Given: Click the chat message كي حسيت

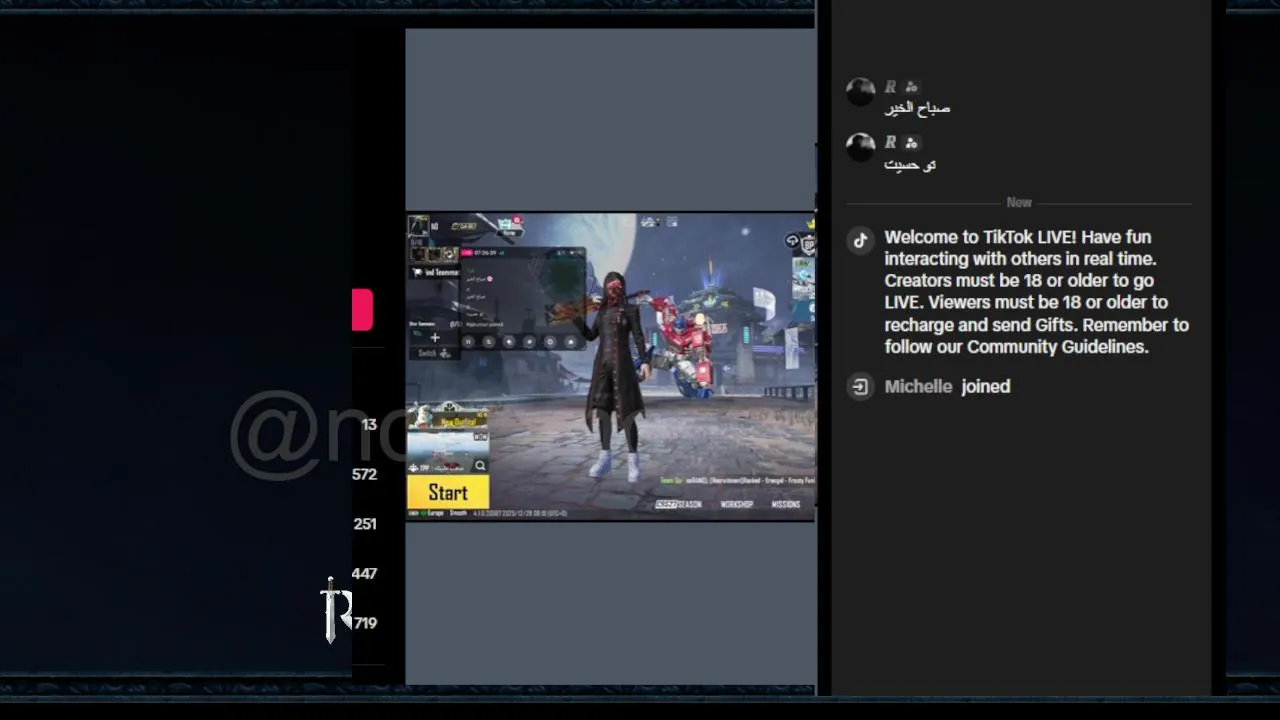Looking at the screenshot, I should click(910, 164).
